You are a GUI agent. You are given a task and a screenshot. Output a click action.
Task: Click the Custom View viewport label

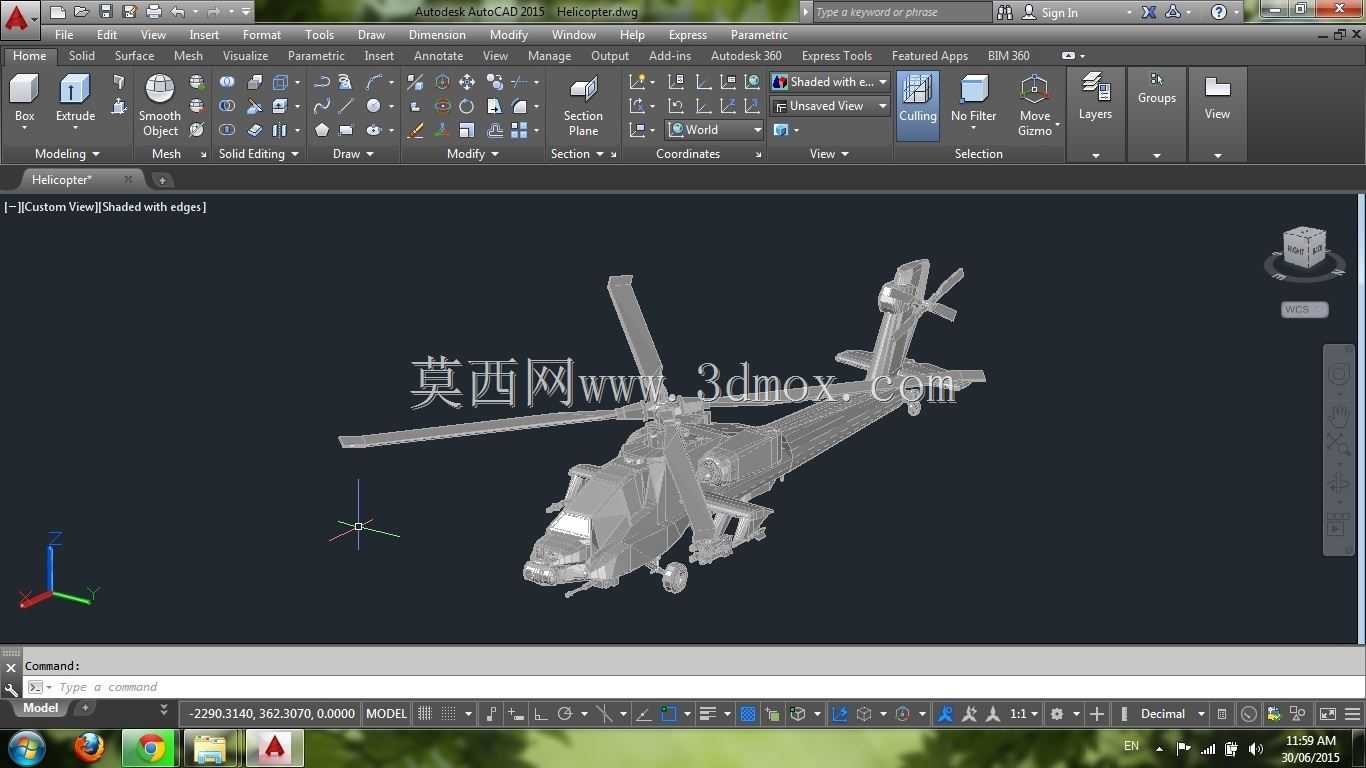(58, 207)
